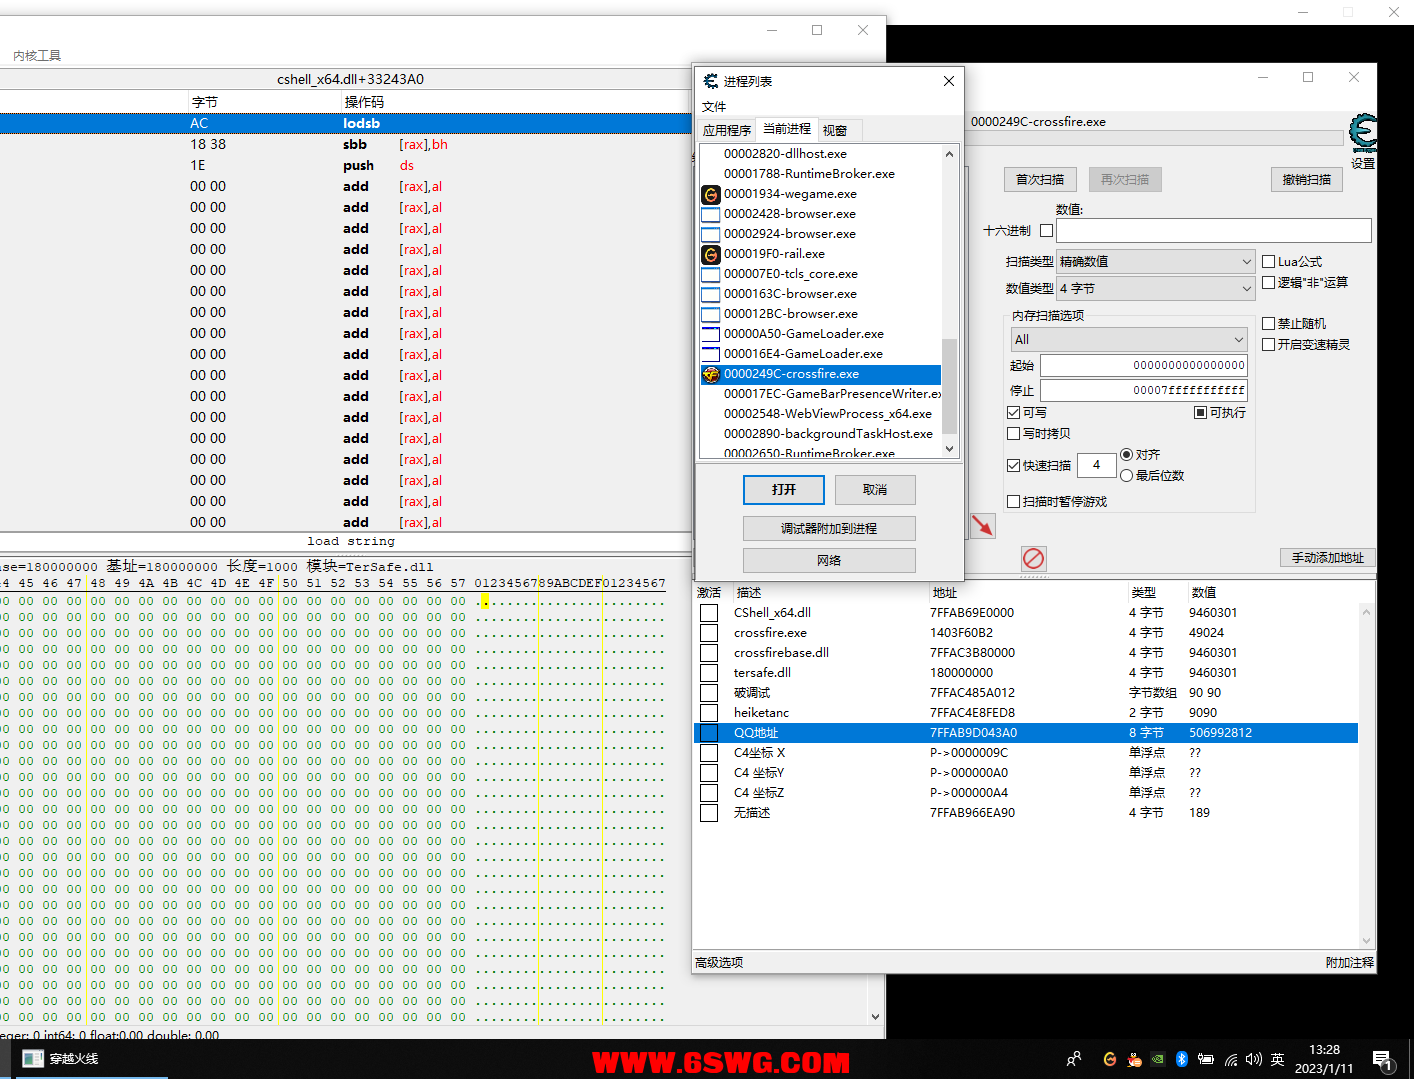The image size is (1414, 1079).
Task: Click the 数值 value input field
Action: click(x=1214, y=231)
